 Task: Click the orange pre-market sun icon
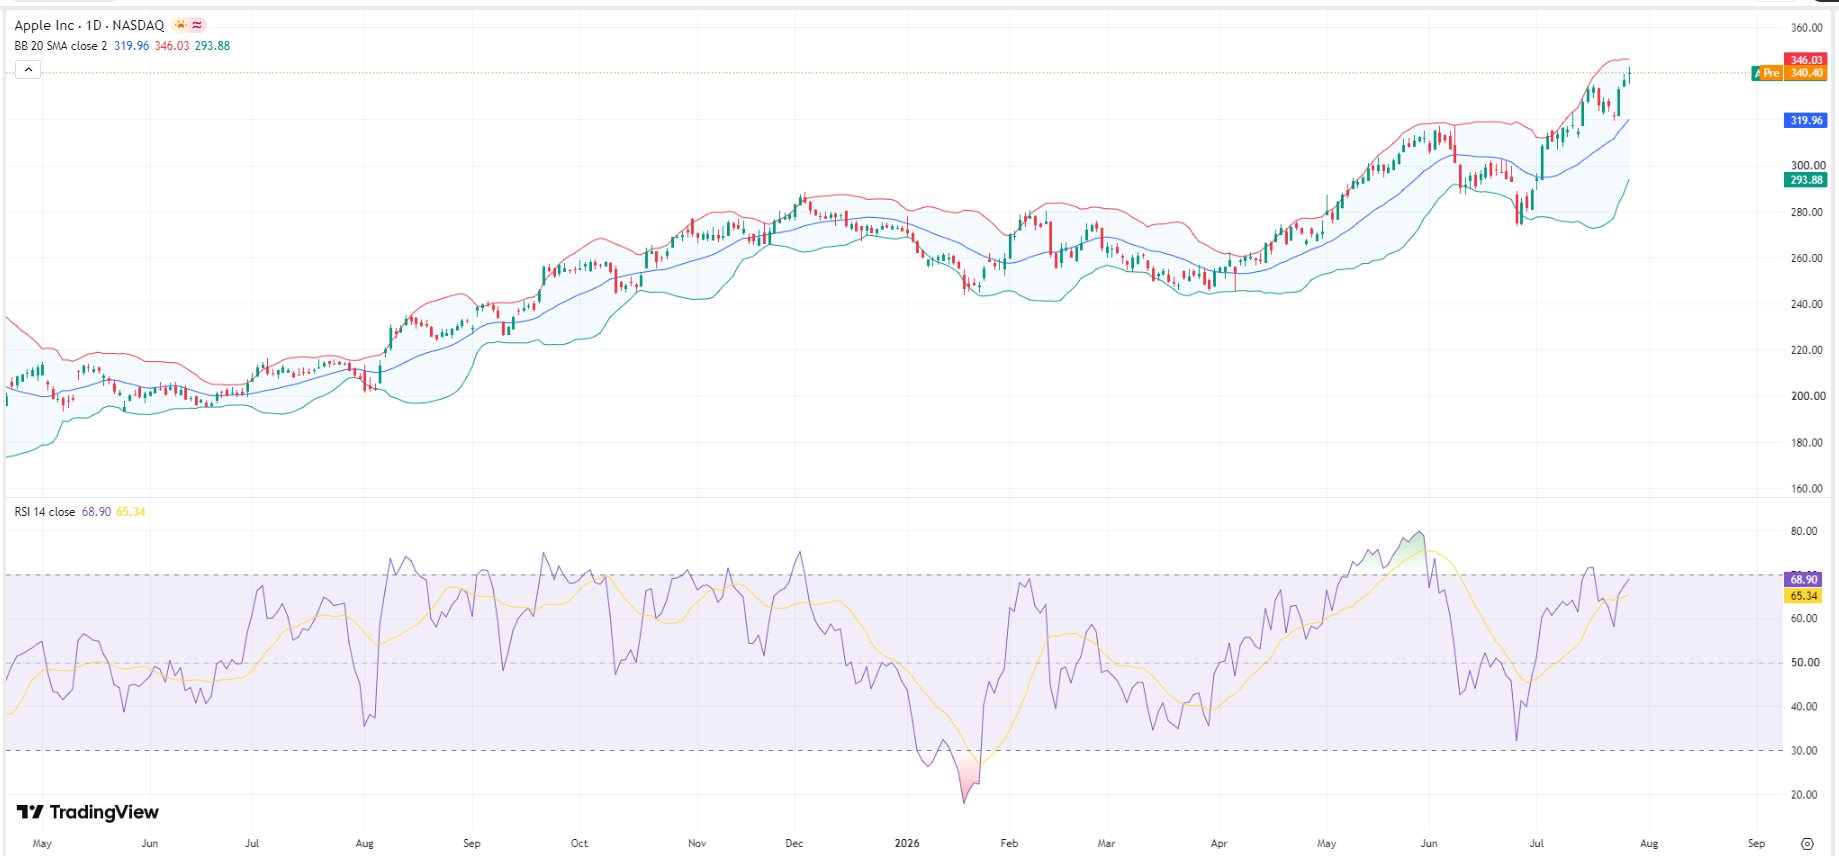(x=180, y=25)
